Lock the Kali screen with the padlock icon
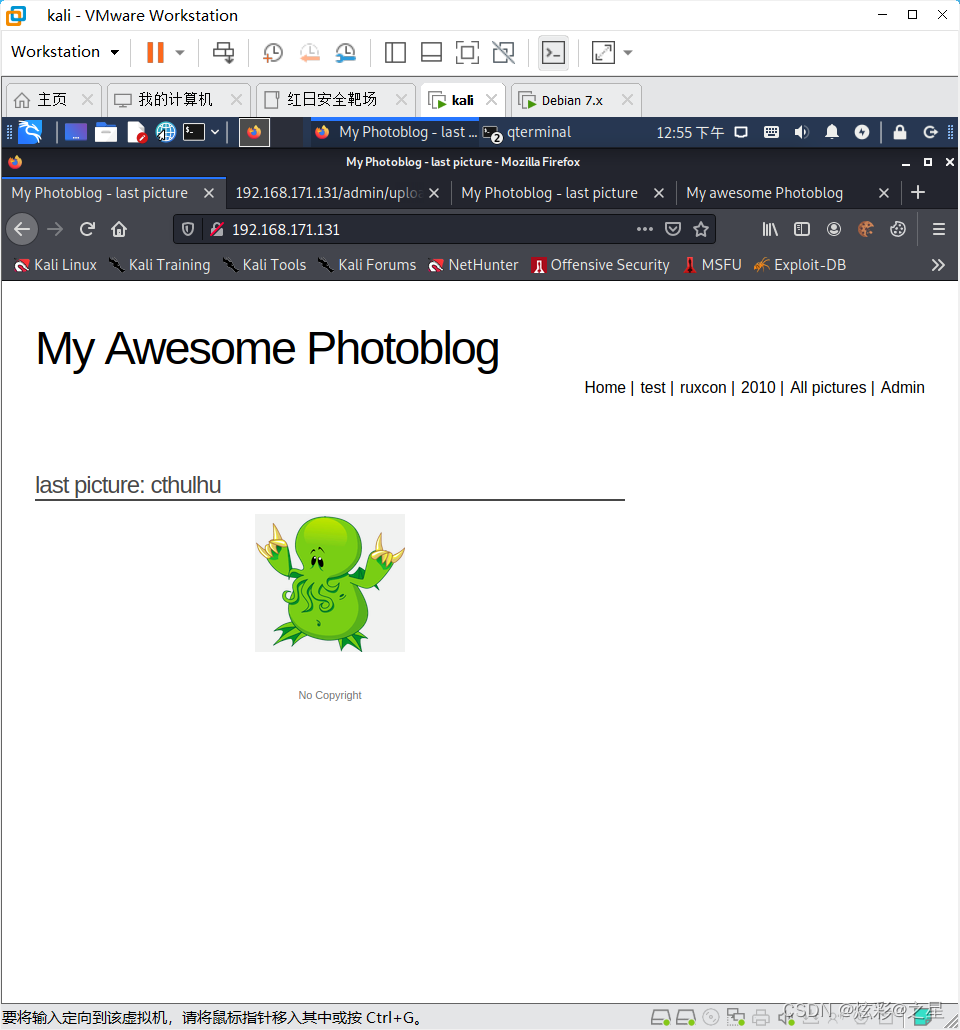 [x=900, y=132]
